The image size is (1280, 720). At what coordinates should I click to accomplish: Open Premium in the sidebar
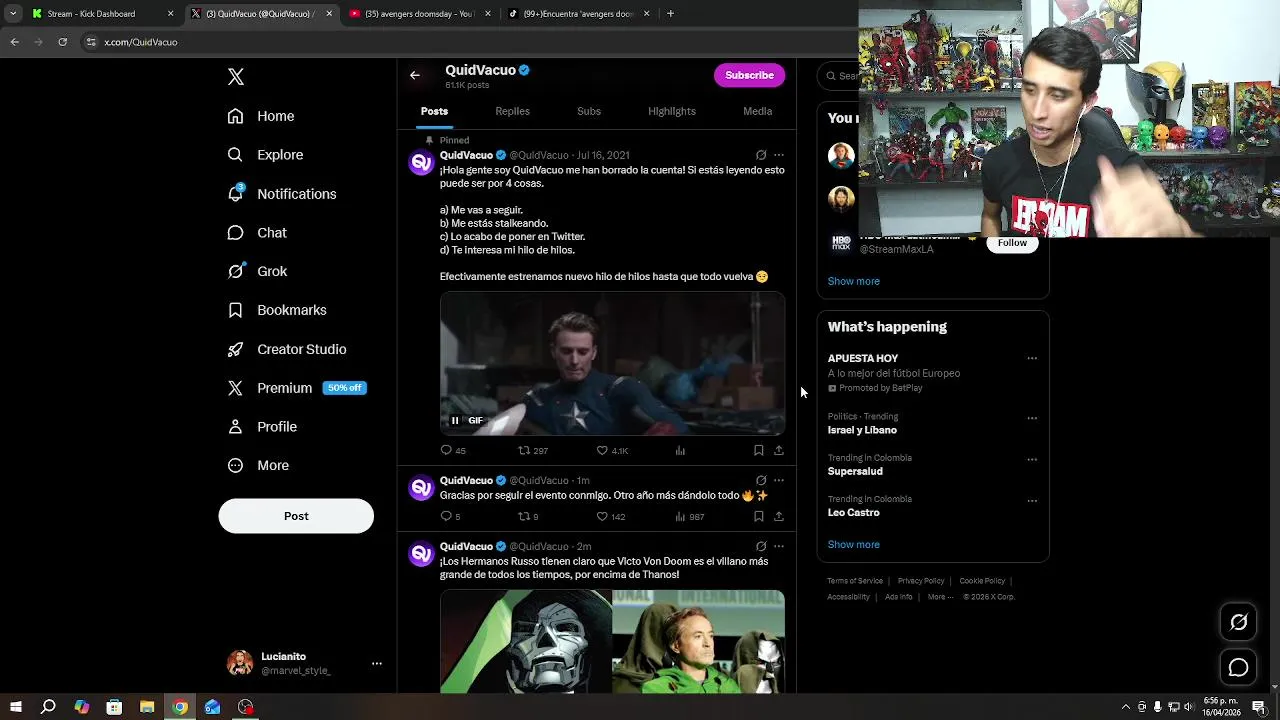(296, 388)
